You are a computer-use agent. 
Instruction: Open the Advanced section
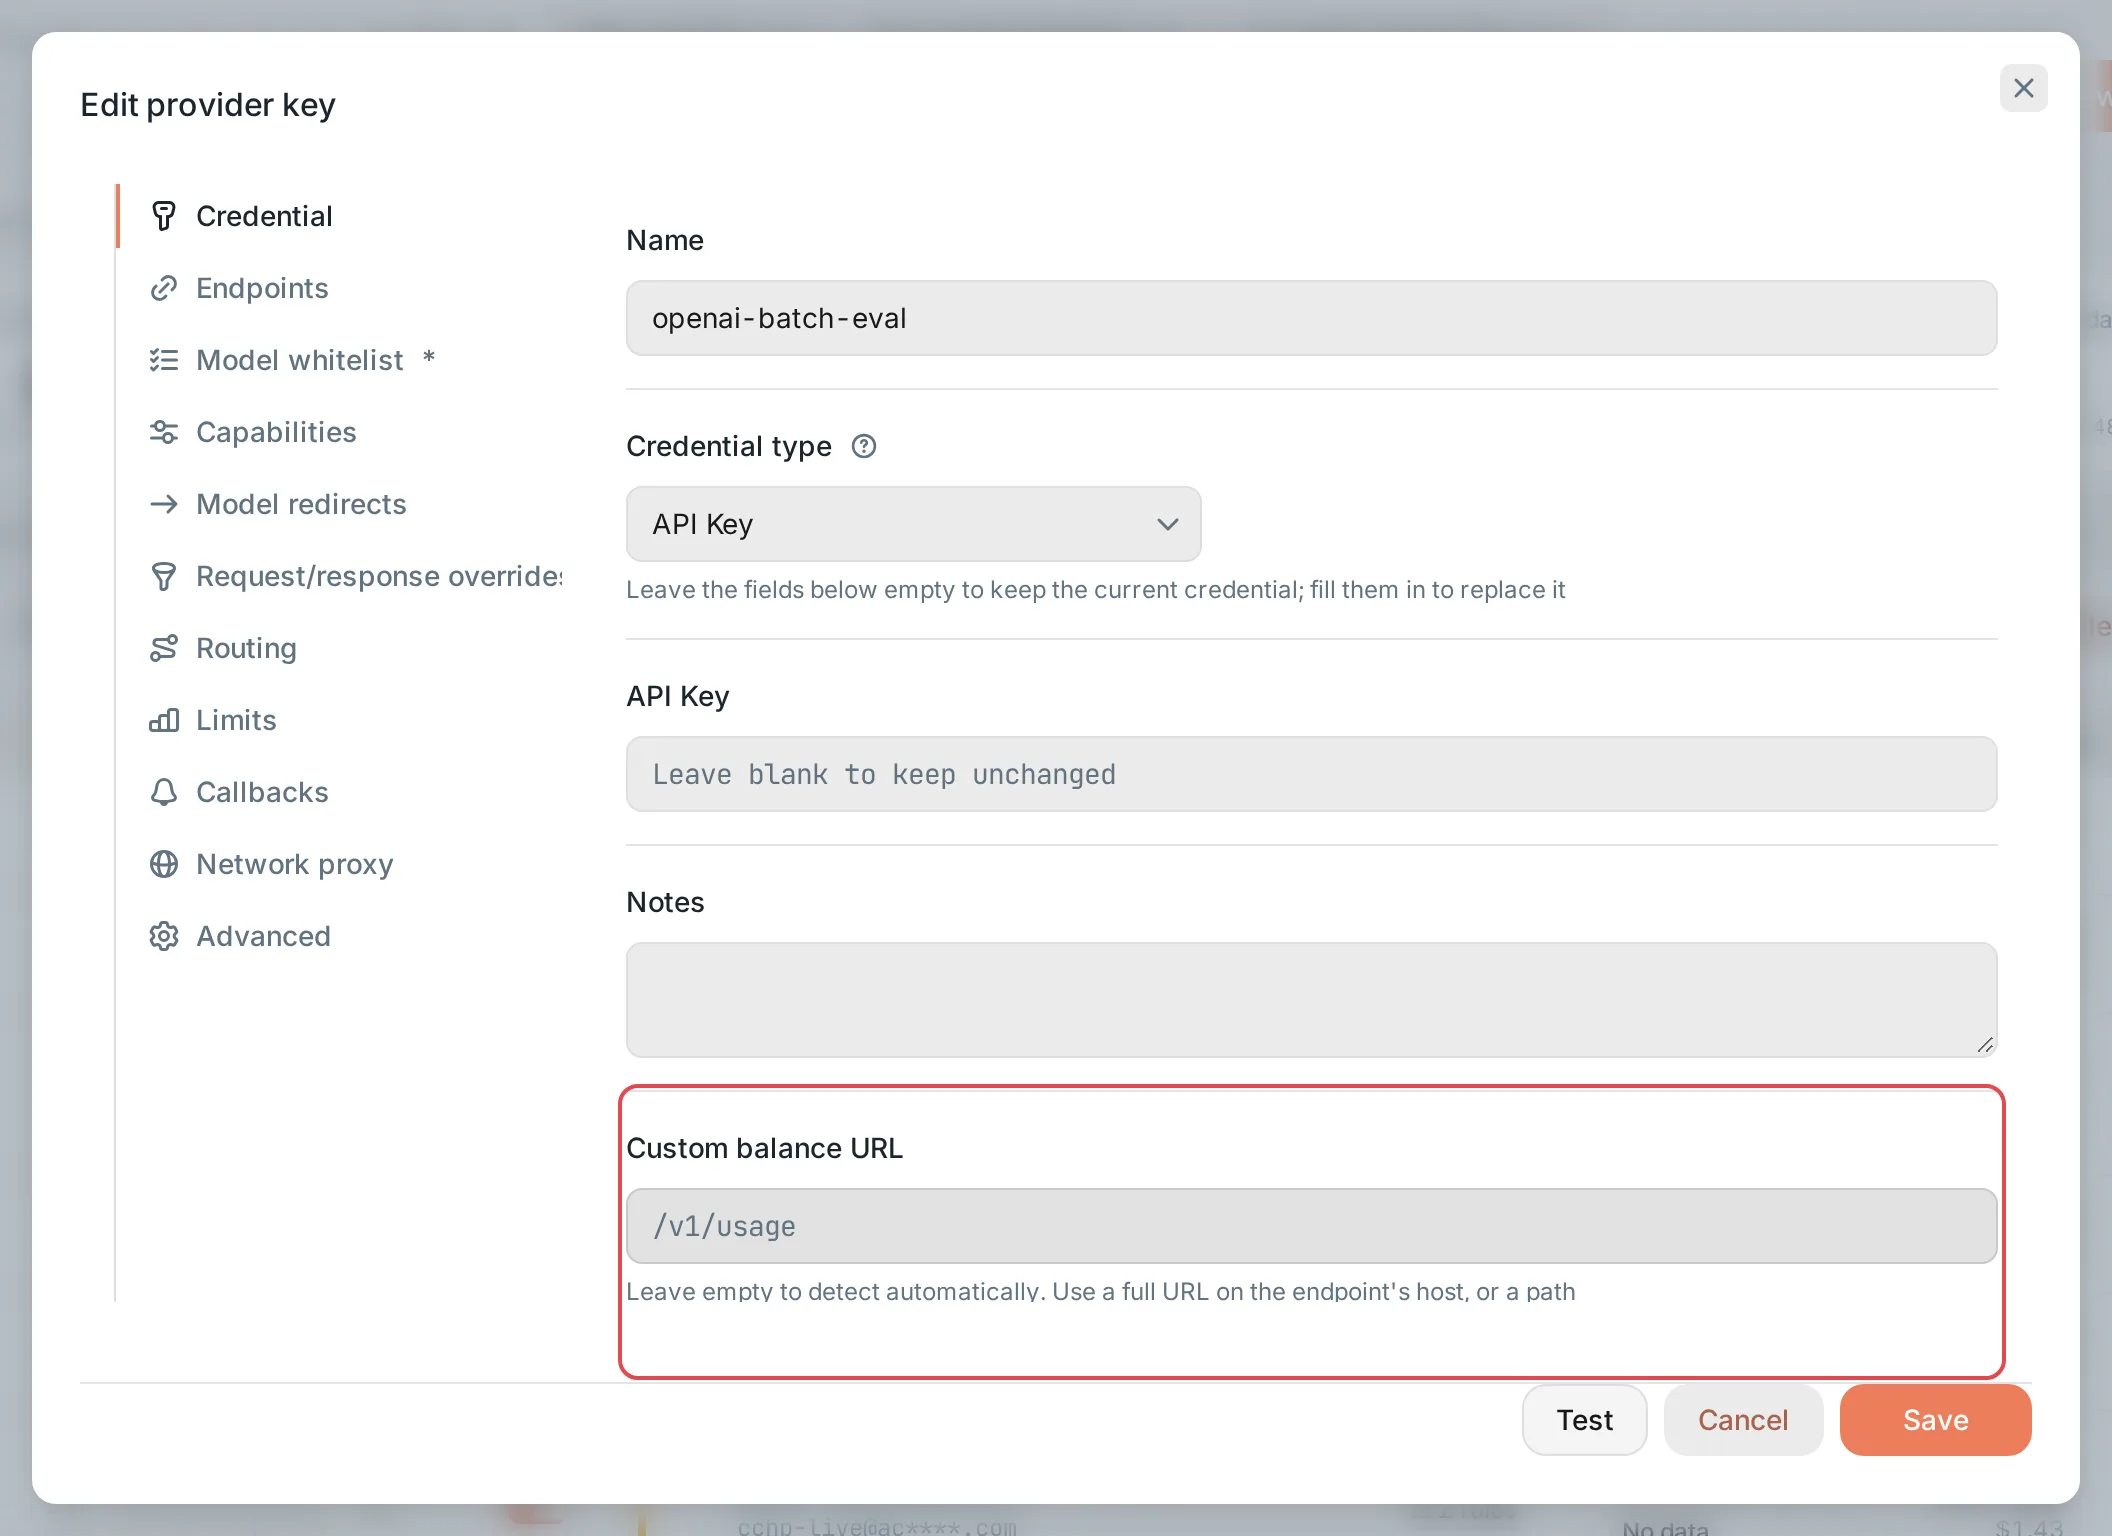coord(263,936)
